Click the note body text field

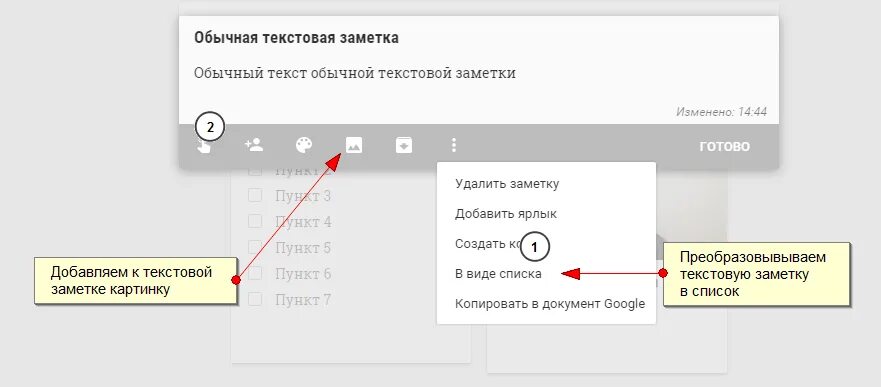pyautogui.click(x=355, y=73)
